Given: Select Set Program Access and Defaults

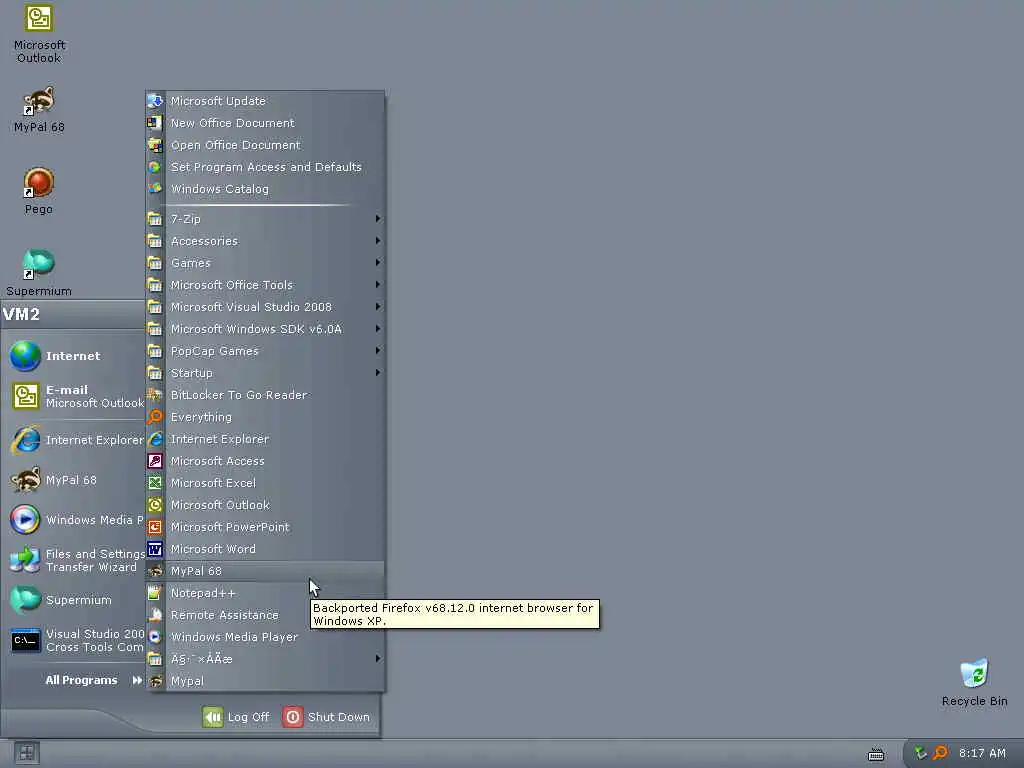Looking at the screenshot, I should click(x=265, y=167).
